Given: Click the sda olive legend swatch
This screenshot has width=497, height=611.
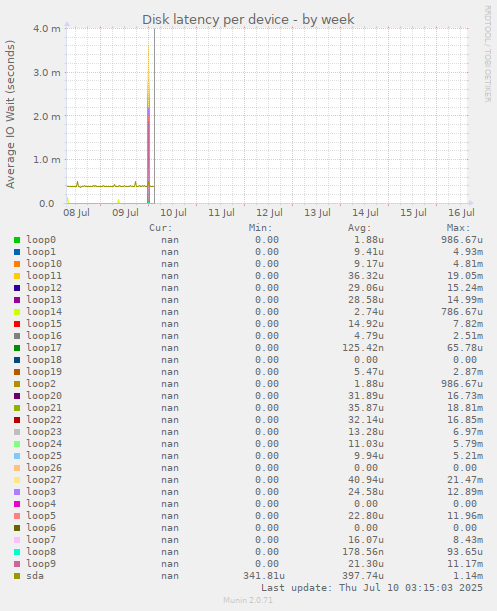Looking at the screenshot, I should (17, 576).
